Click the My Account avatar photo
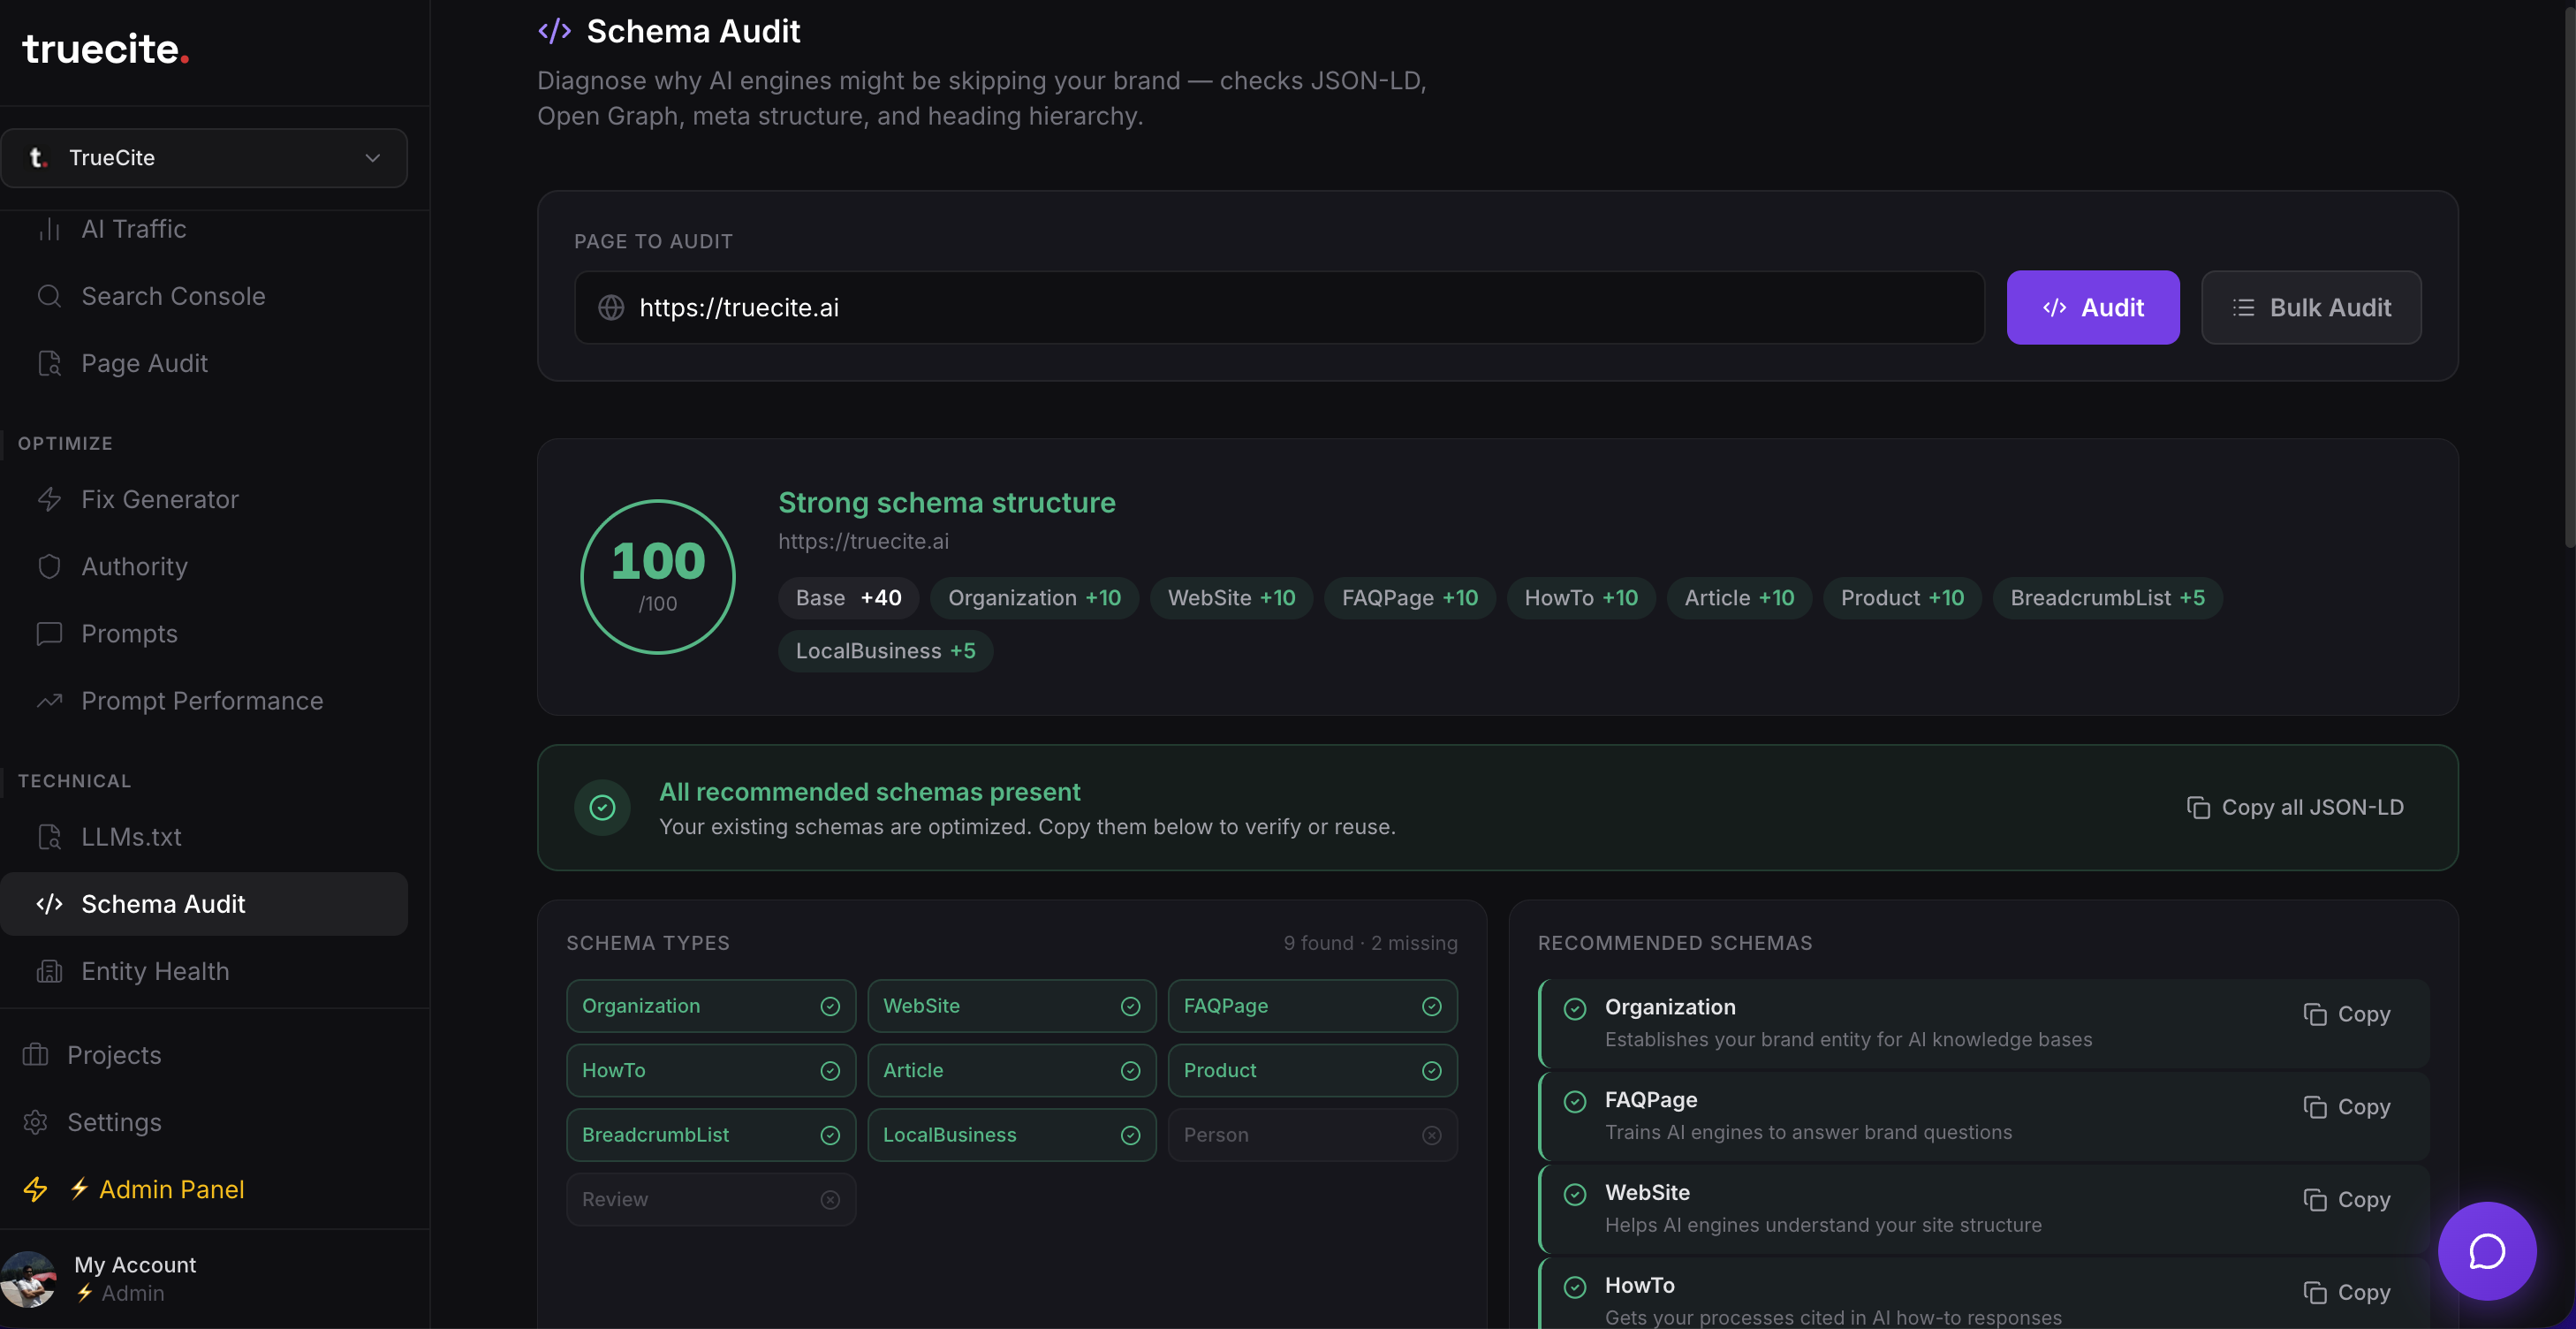Image resolution: width=2576 pixels, height=1329 pixels. [29, 1279]
